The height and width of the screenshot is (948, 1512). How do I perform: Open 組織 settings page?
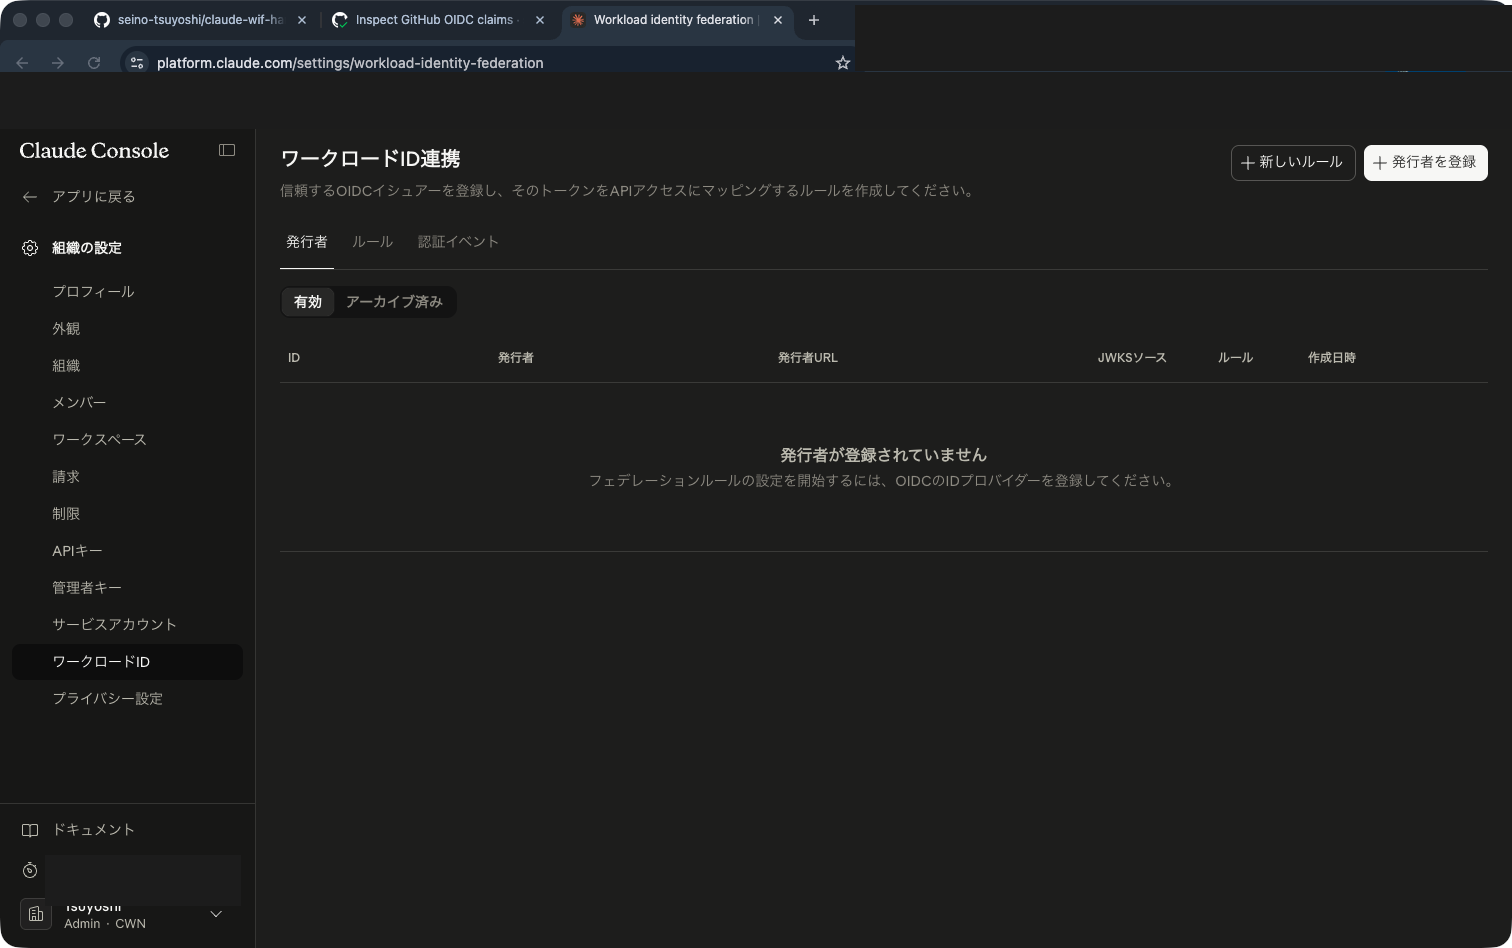coord(66,366)
